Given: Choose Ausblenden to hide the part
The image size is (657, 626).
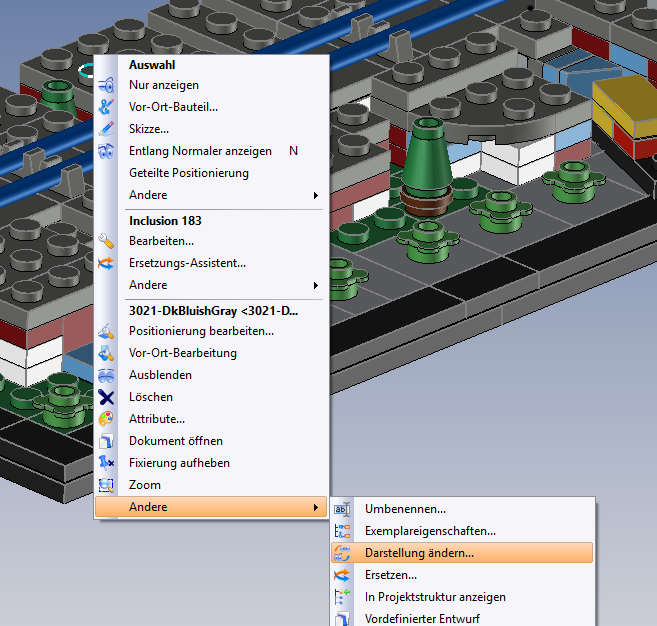Looking at the screenshot, I should pos(211,375).
